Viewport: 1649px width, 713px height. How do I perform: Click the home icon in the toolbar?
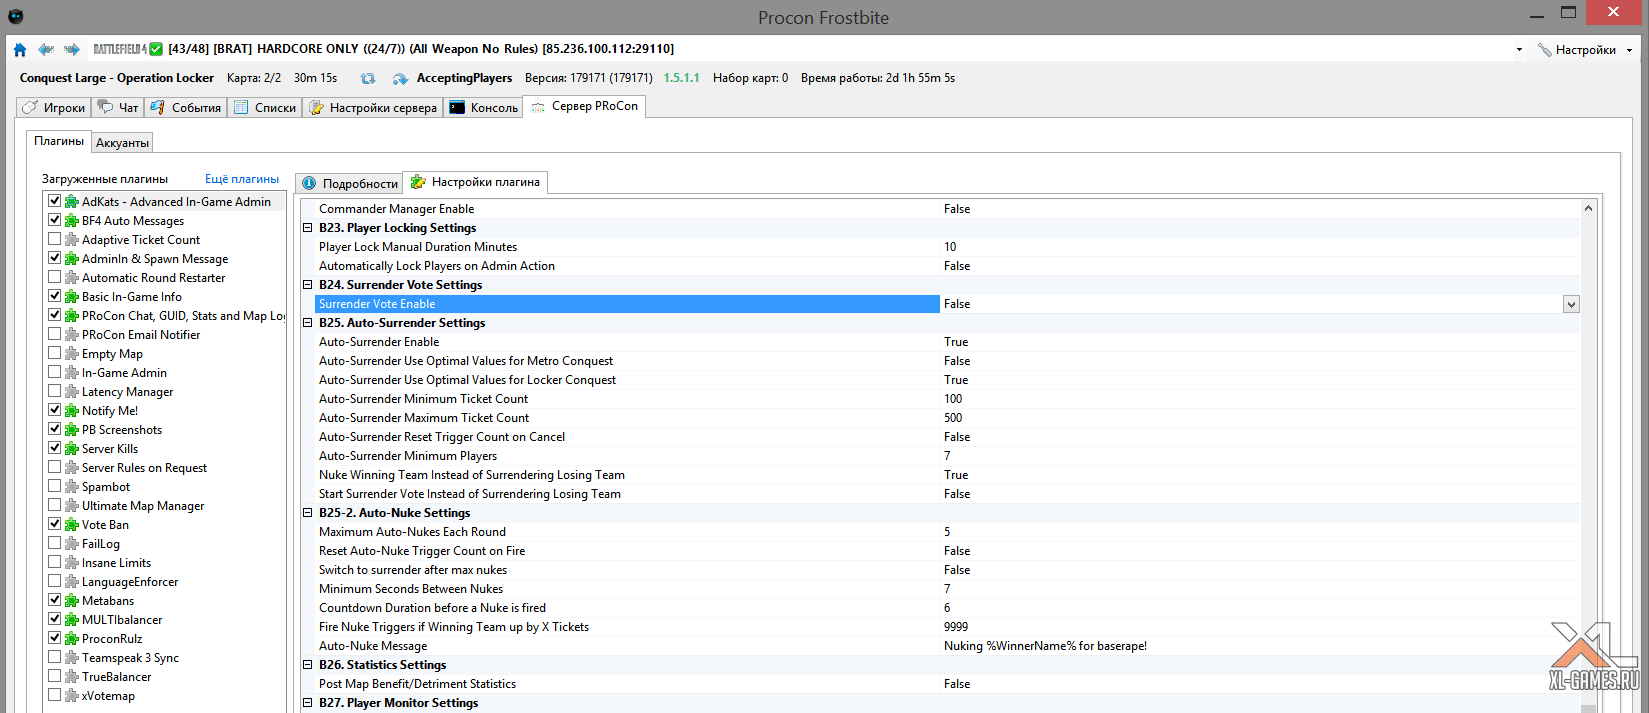20,49
